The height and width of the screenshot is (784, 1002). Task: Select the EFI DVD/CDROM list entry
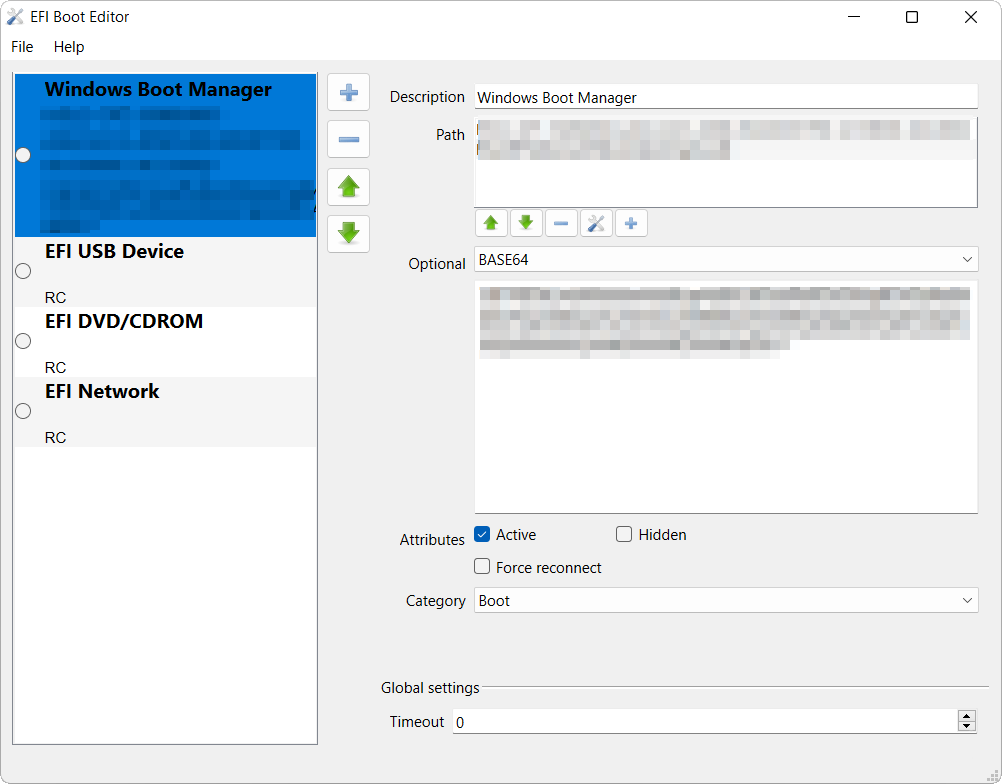point(166,342)
